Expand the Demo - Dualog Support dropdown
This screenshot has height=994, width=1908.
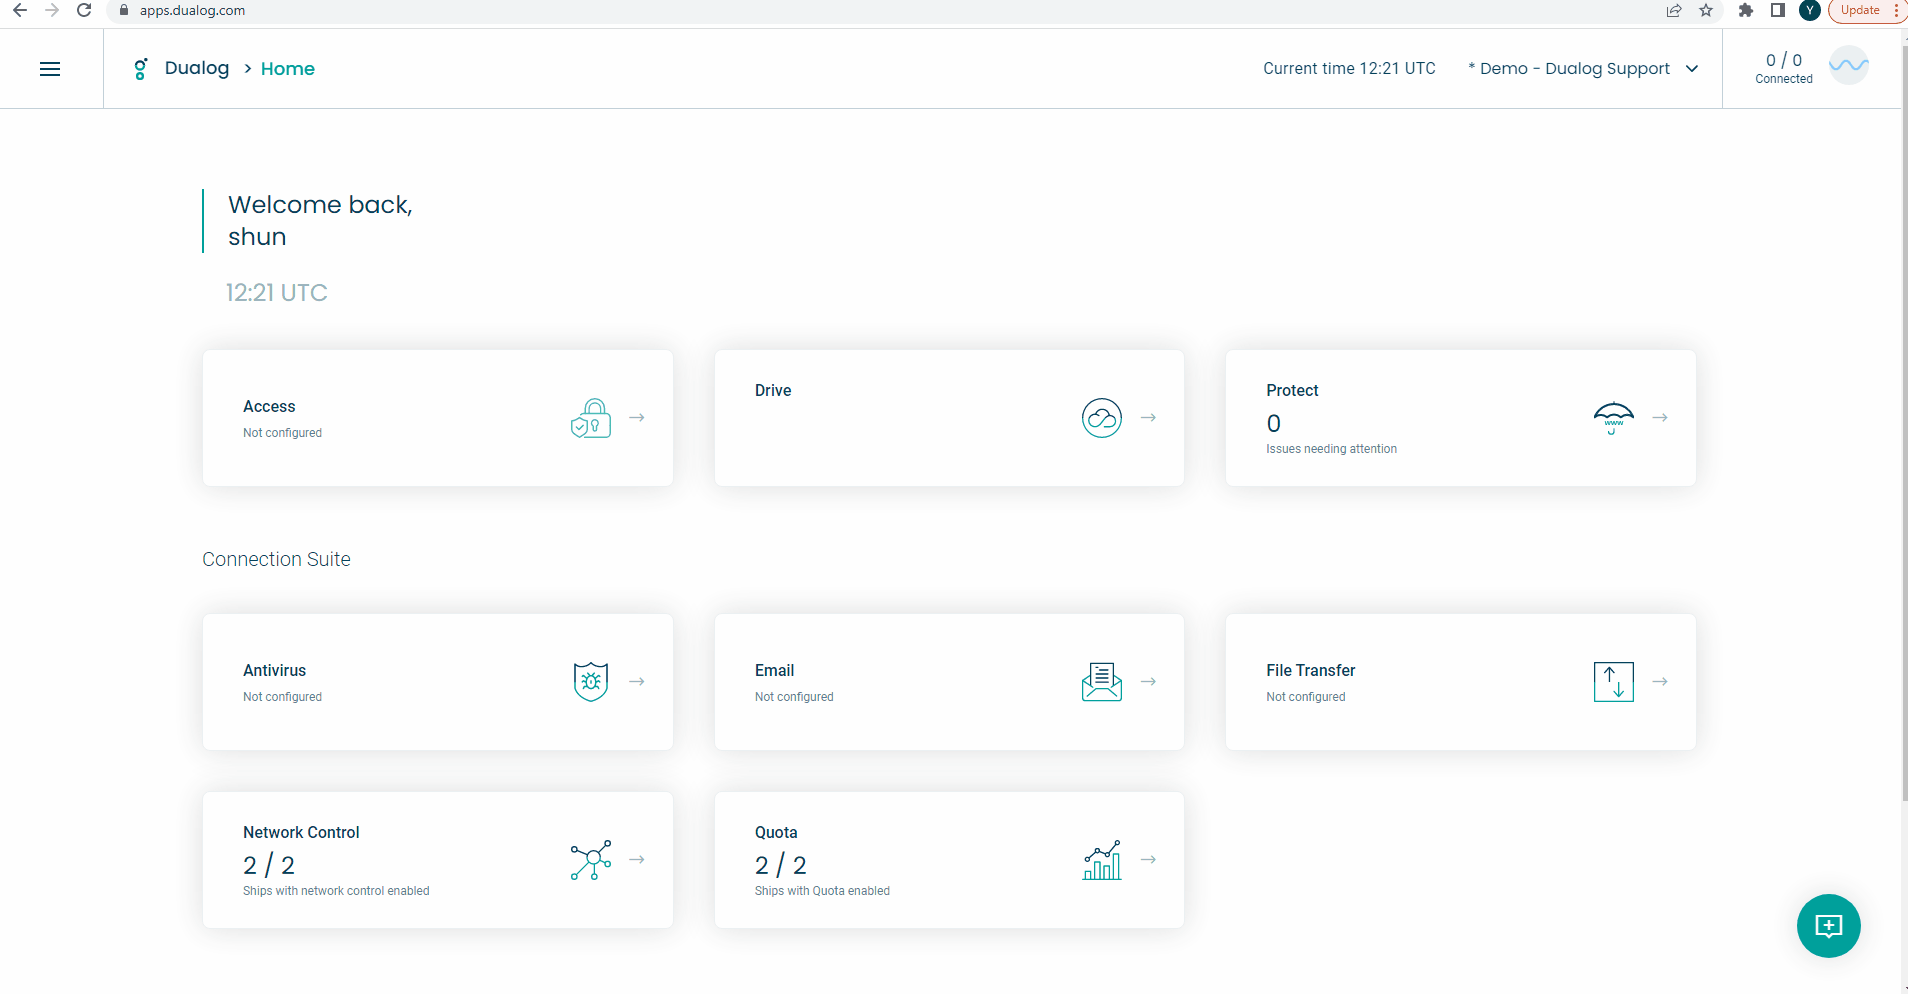[x=1583, y=69]
